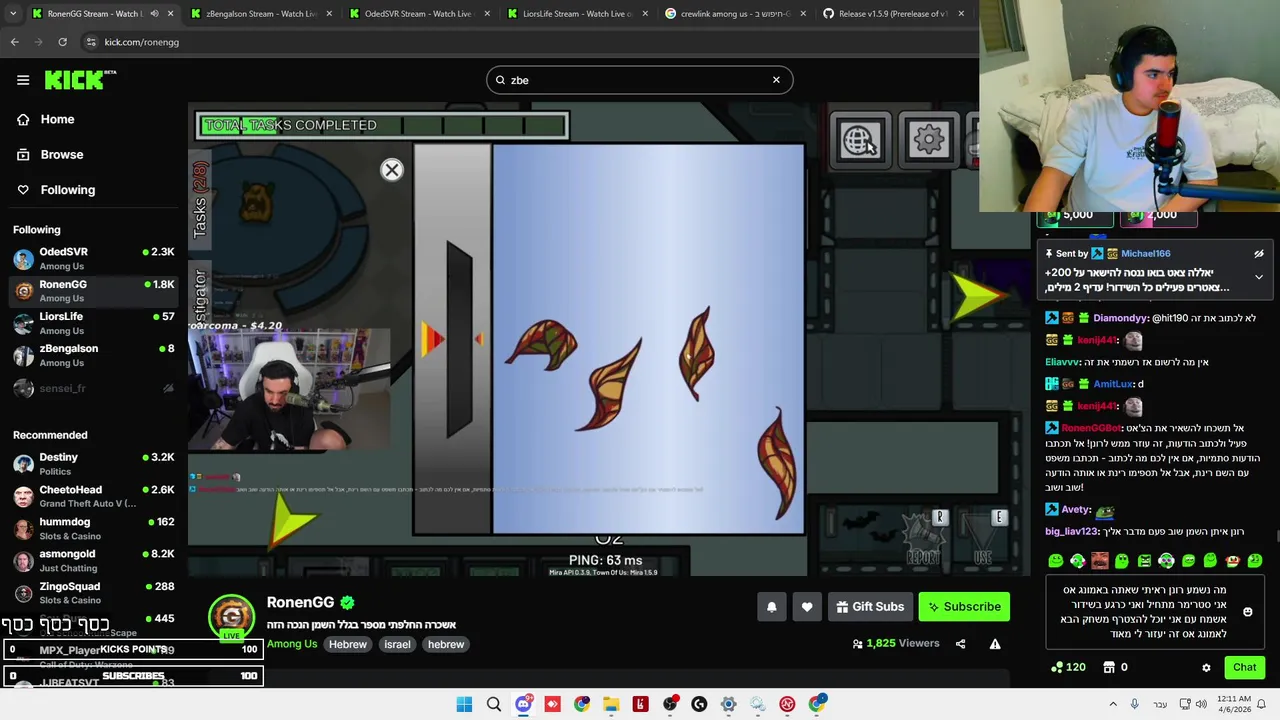Click the 120 channel points balance
The height and width of the screenshot is (720, 1280).
pos(1067,667)
